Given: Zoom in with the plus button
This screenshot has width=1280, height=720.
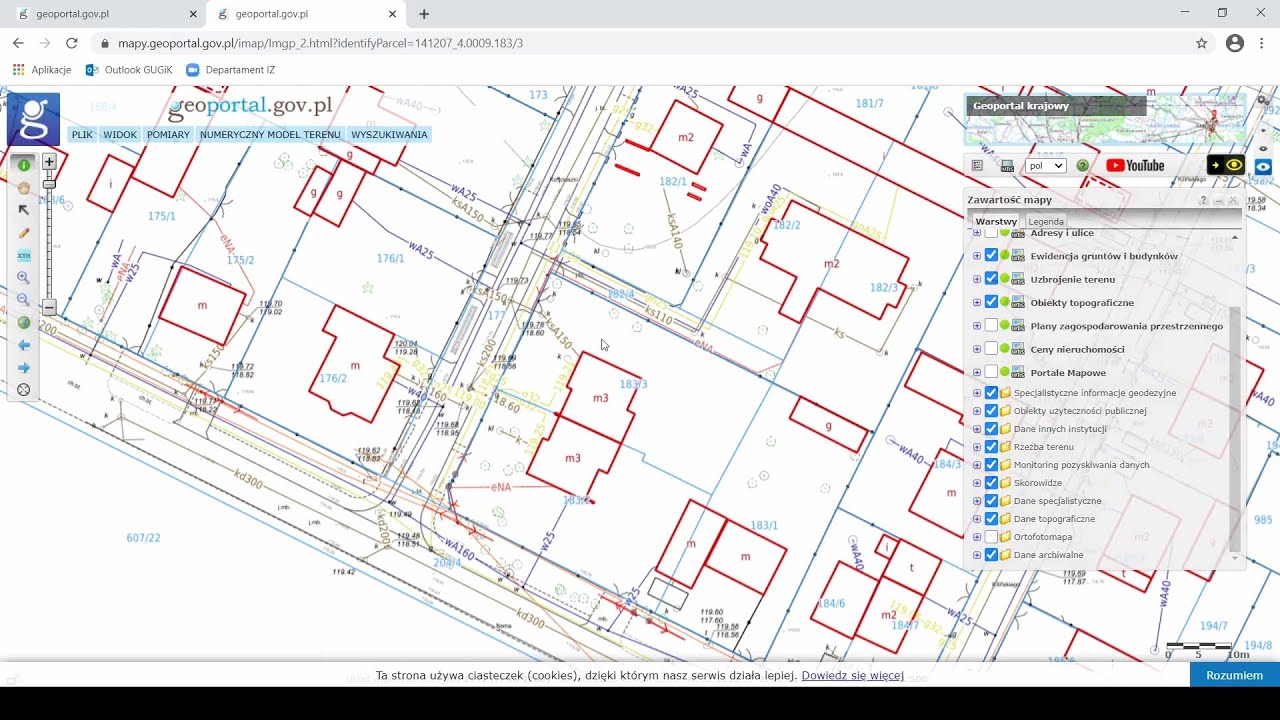Looking at the screenshot, I should (x=49, y=161).
